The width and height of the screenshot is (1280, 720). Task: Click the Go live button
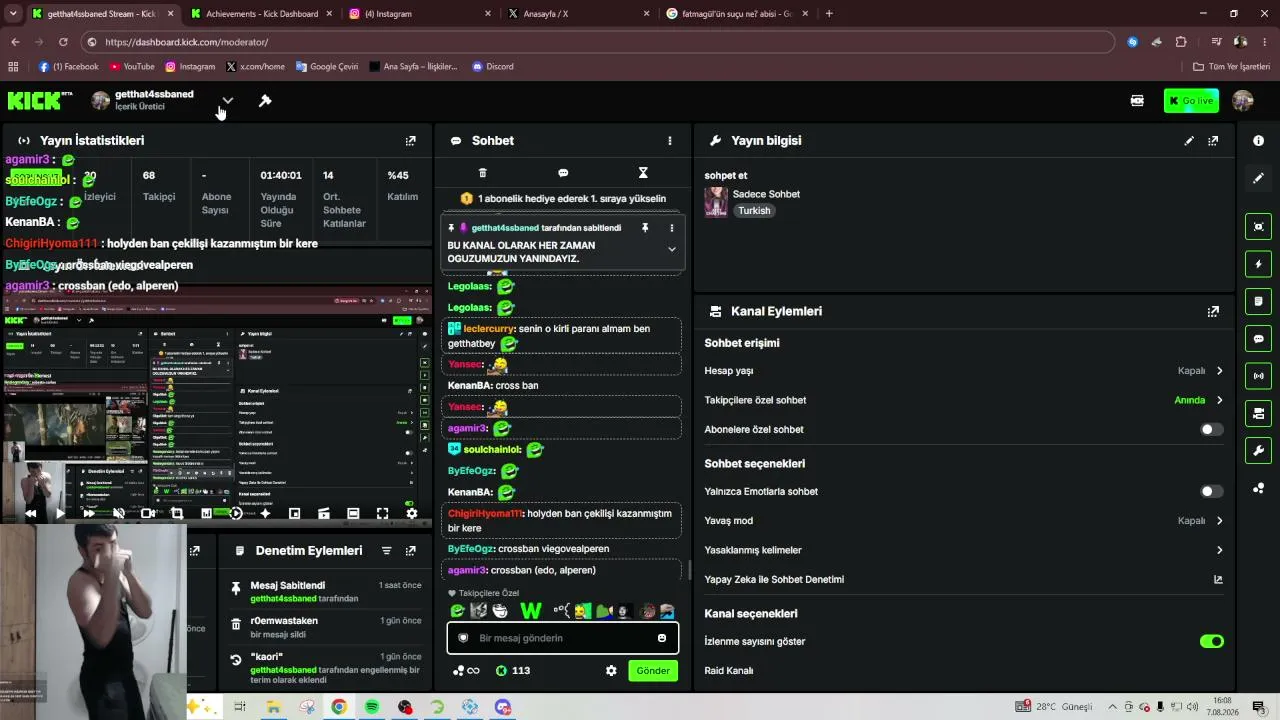(1191, 100)
